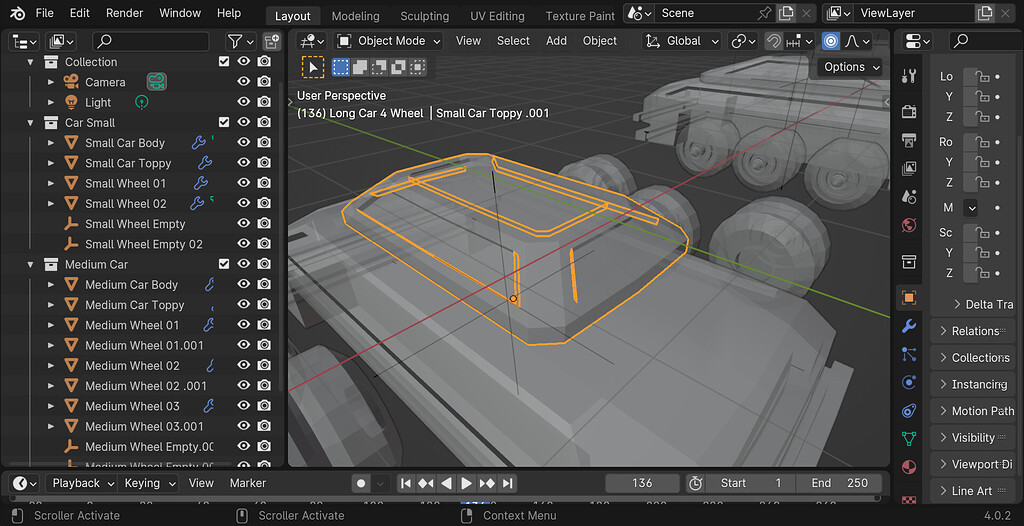Open the Tool properties tab icon
Viewport: 1024px width, 526px height.
point(908,77)
